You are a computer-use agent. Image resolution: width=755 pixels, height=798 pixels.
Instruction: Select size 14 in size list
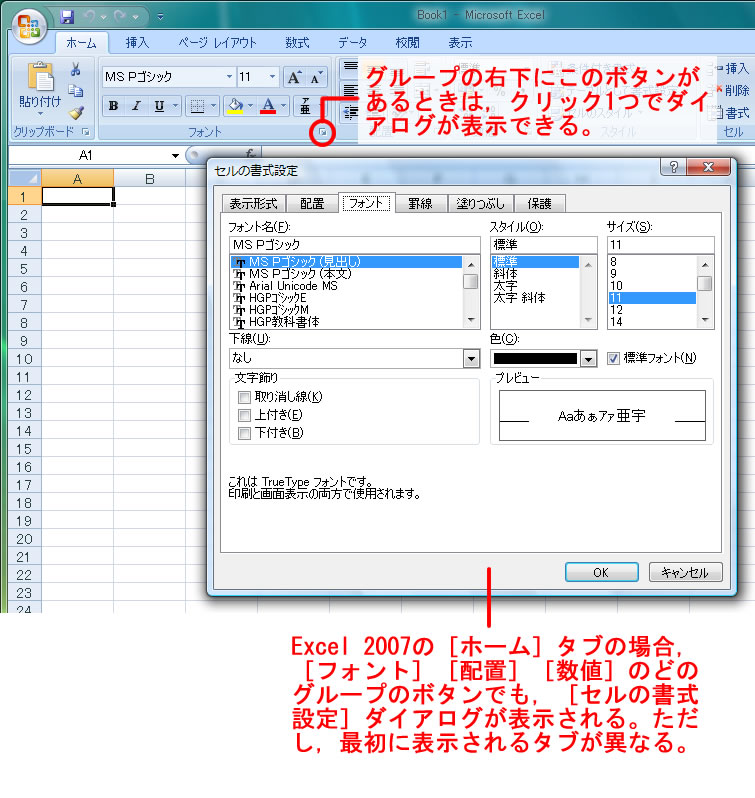(x=616, y=322)
